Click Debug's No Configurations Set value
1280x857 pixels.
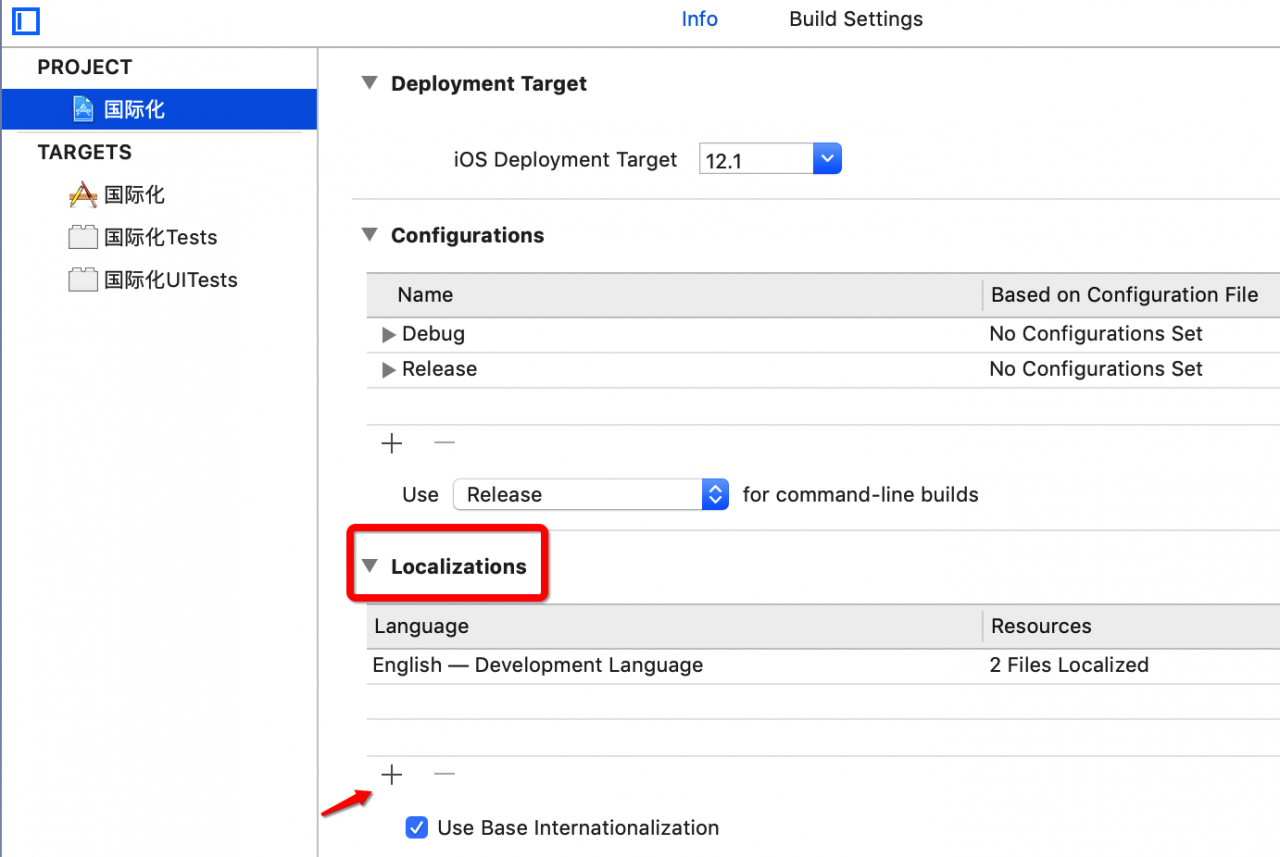1096,334
